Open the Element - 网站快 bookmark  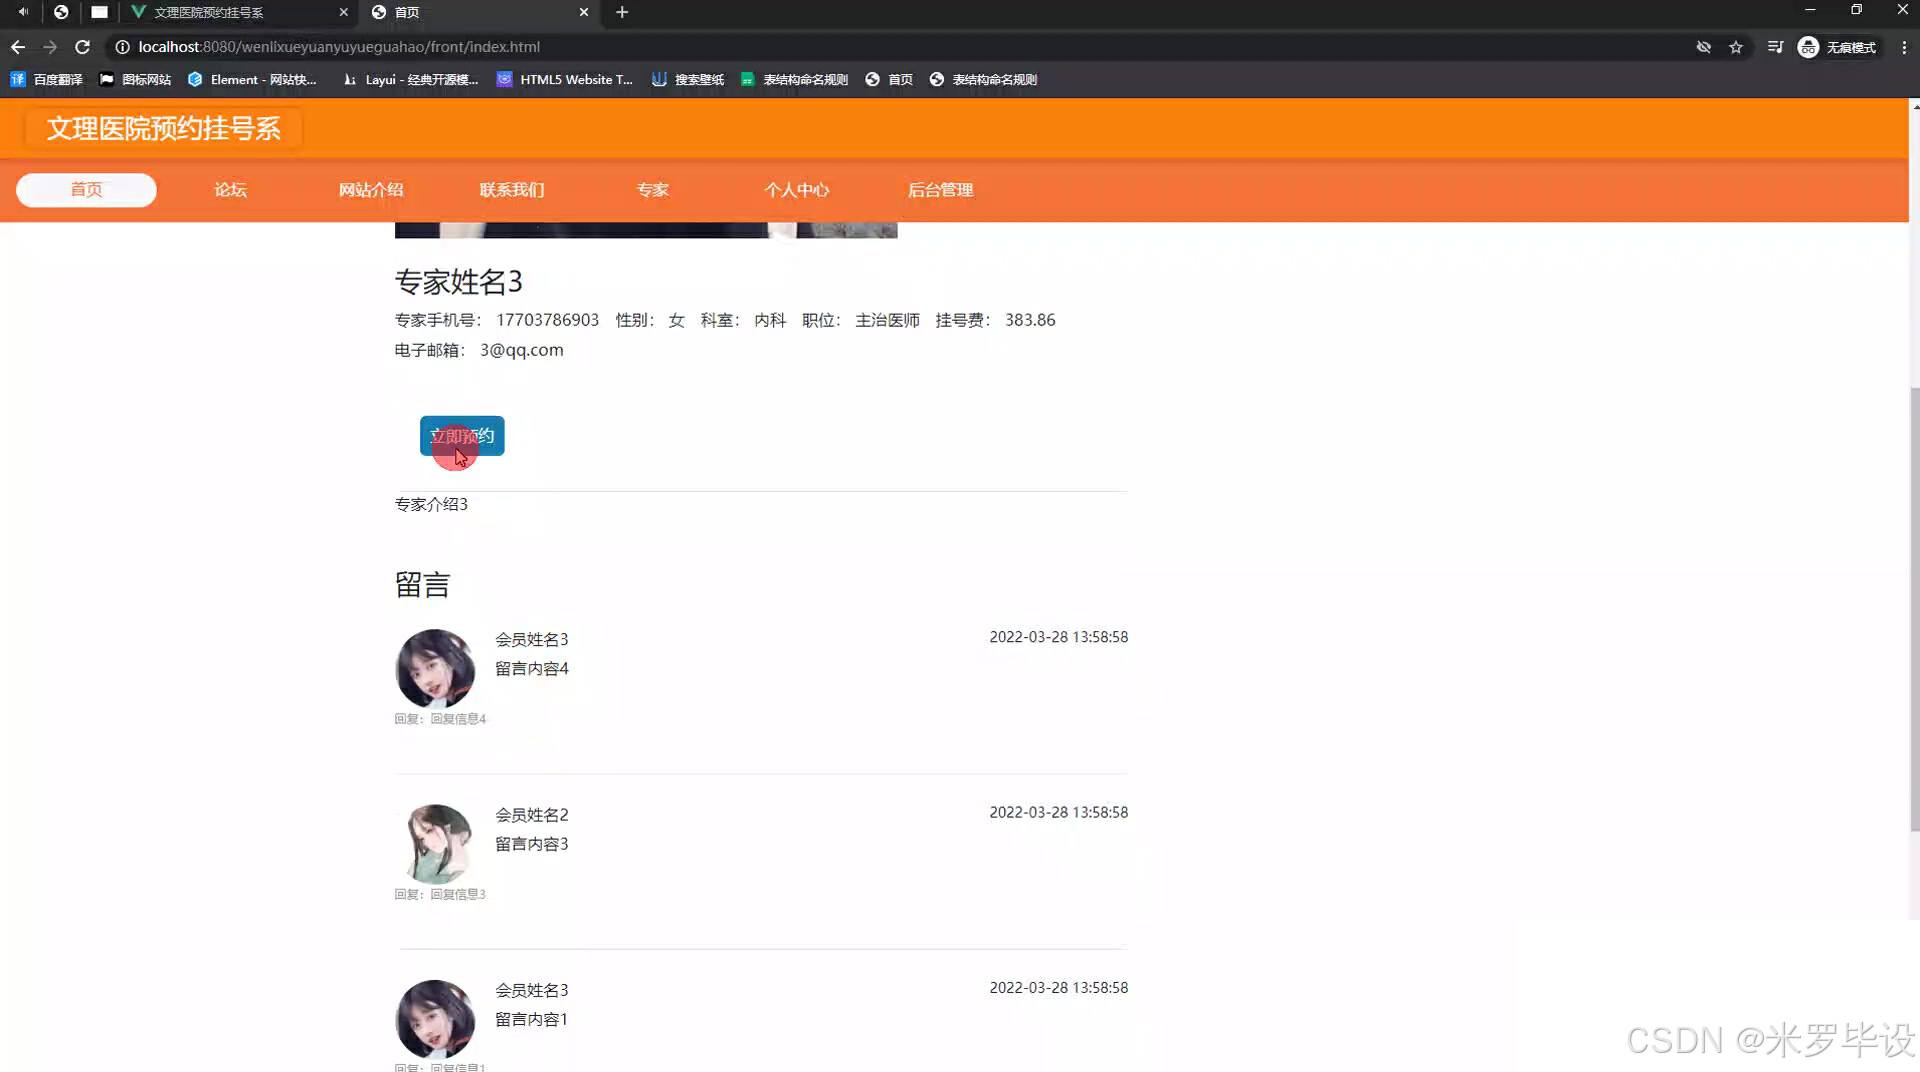tap(252, 79)
